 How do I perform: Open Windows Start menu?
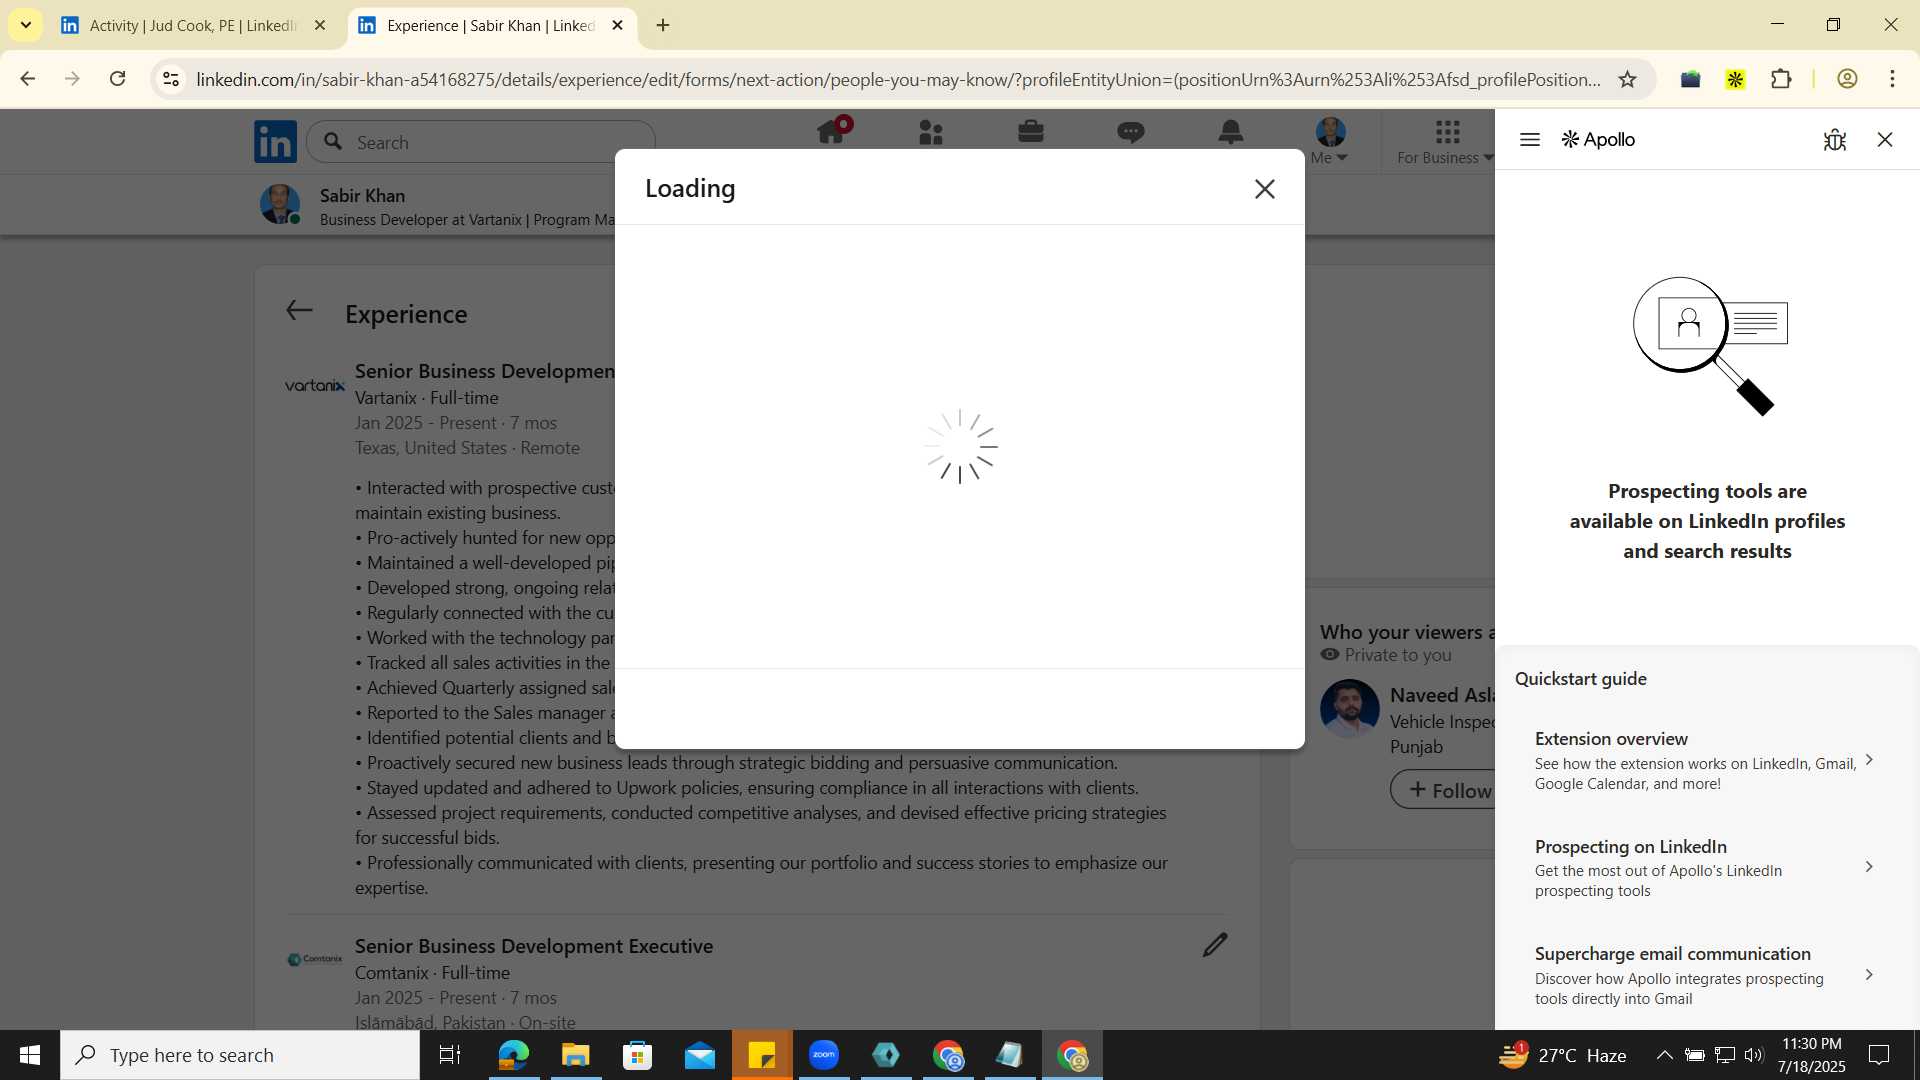tap(30, 1055)
